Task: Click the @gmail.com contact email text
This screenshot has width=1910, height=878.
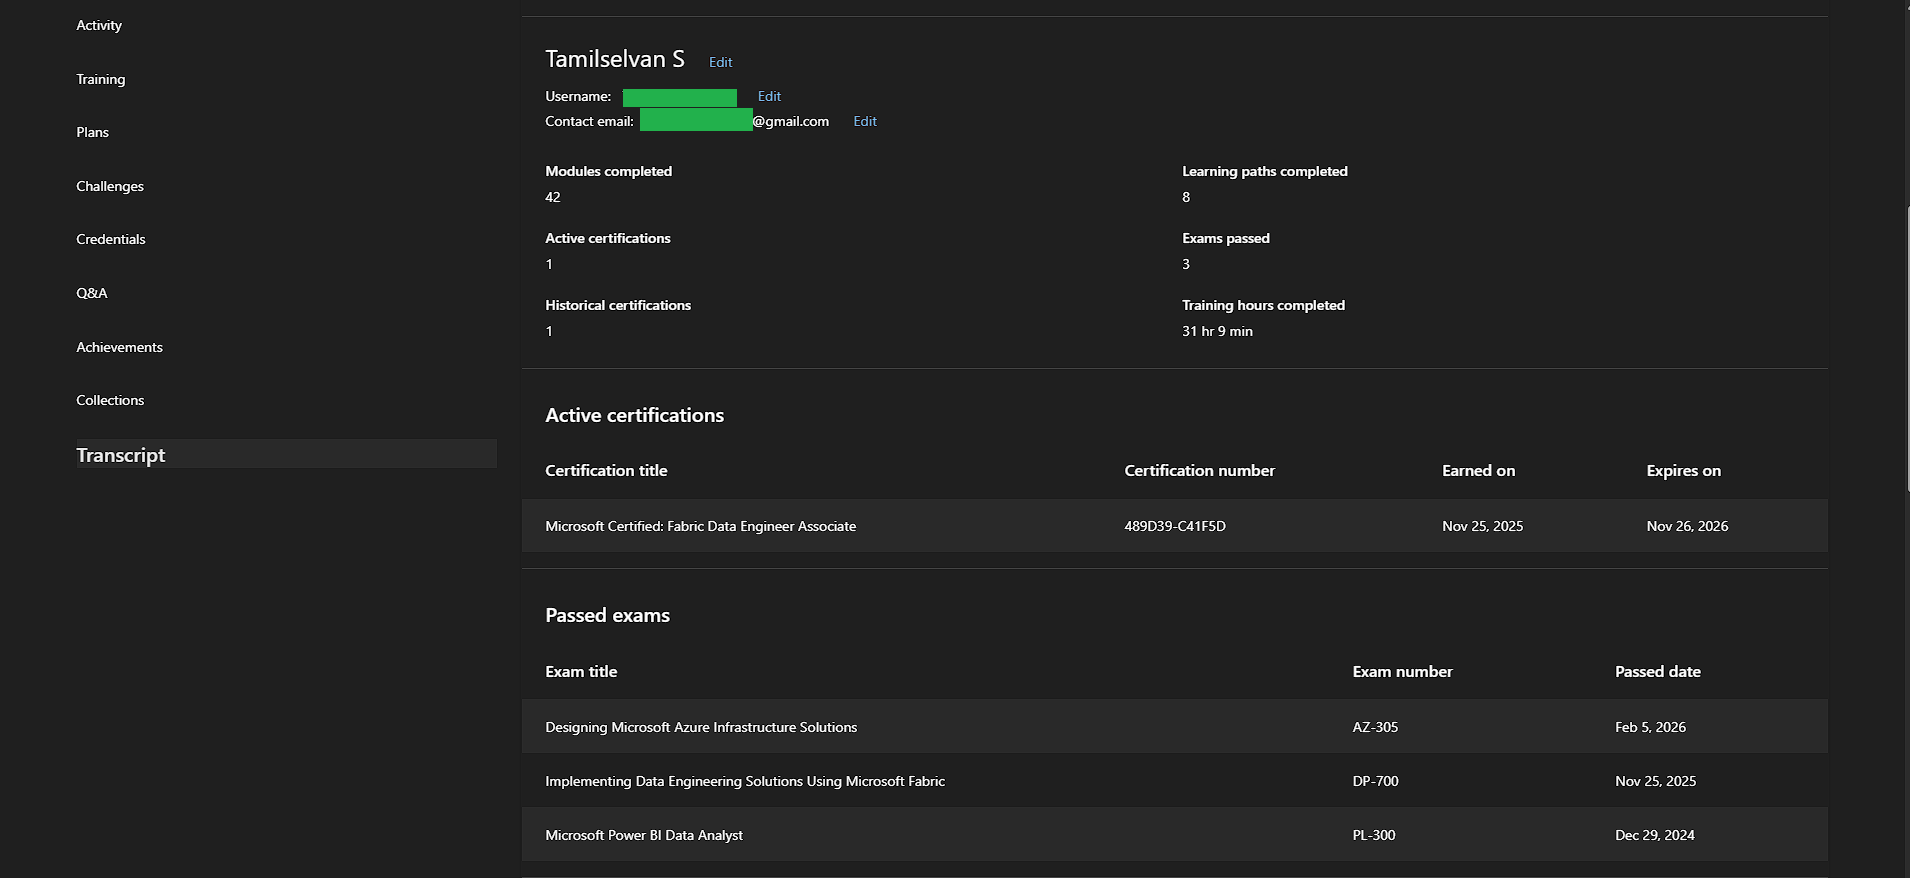Action: pos(791,121)
